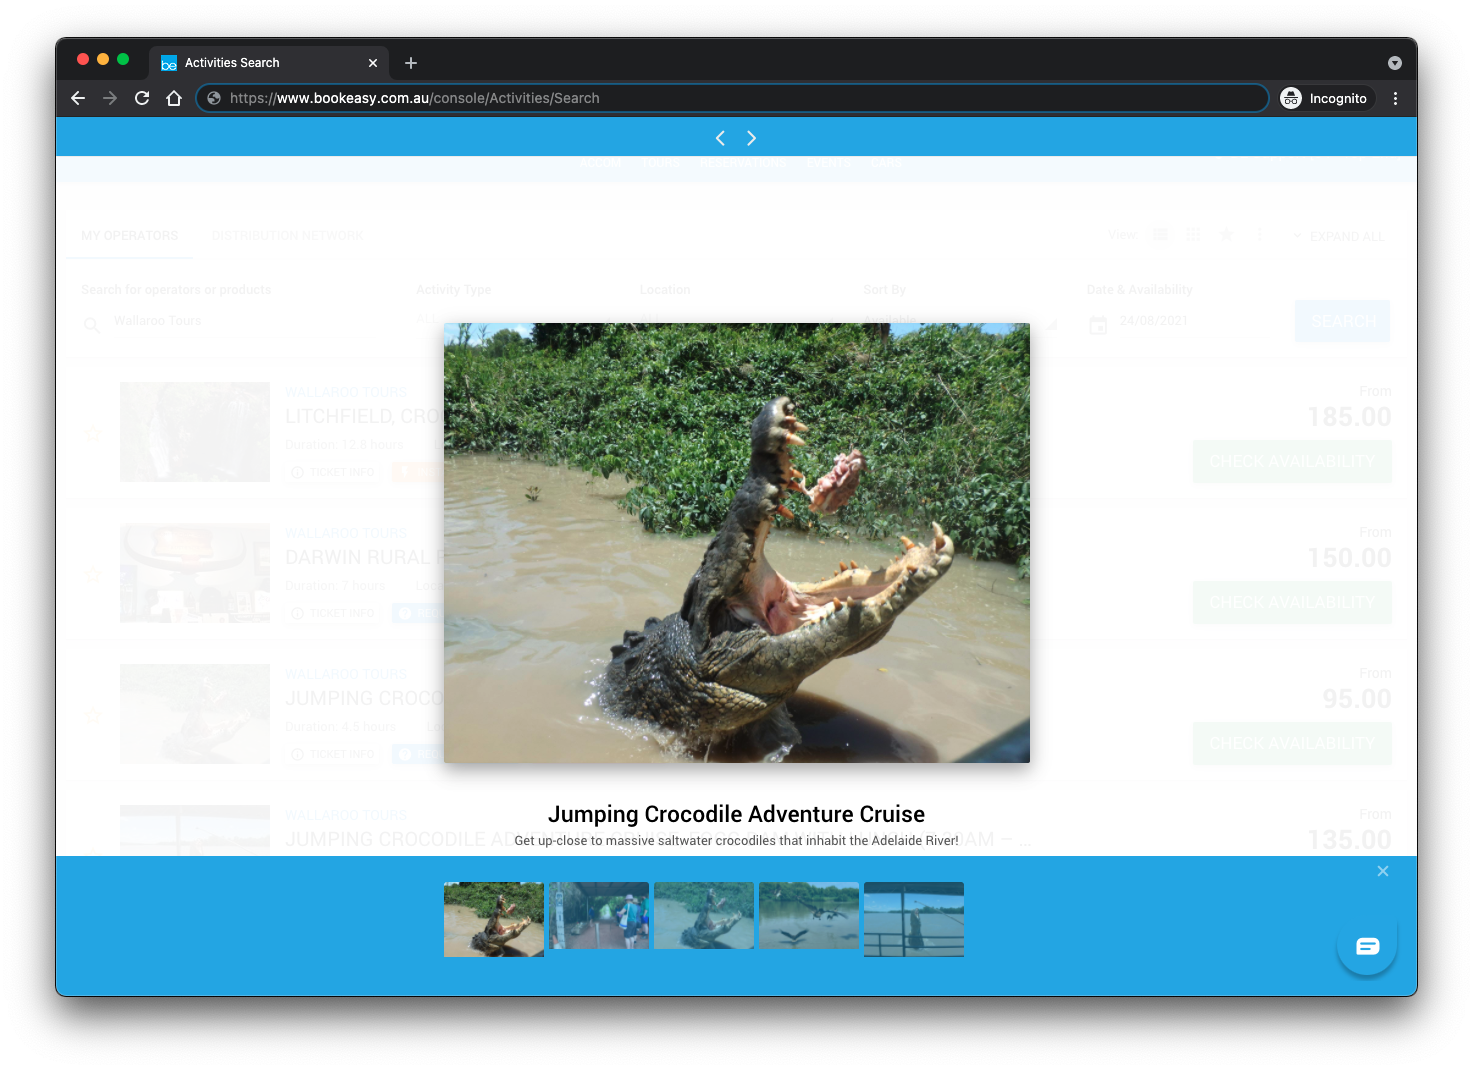1473x1070 pixels.
Task: Choose the favourites star view icon
Action: tap(1226, 234)
